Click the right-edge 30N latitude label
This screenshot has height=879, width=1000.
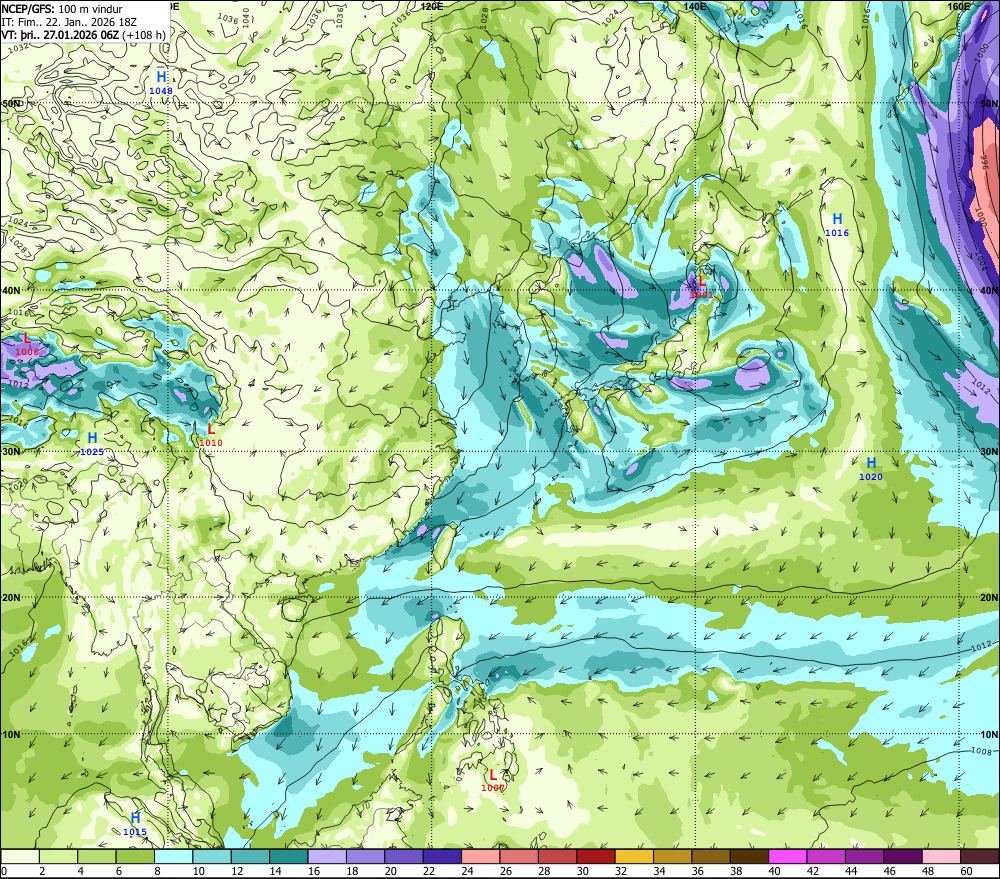989,452
